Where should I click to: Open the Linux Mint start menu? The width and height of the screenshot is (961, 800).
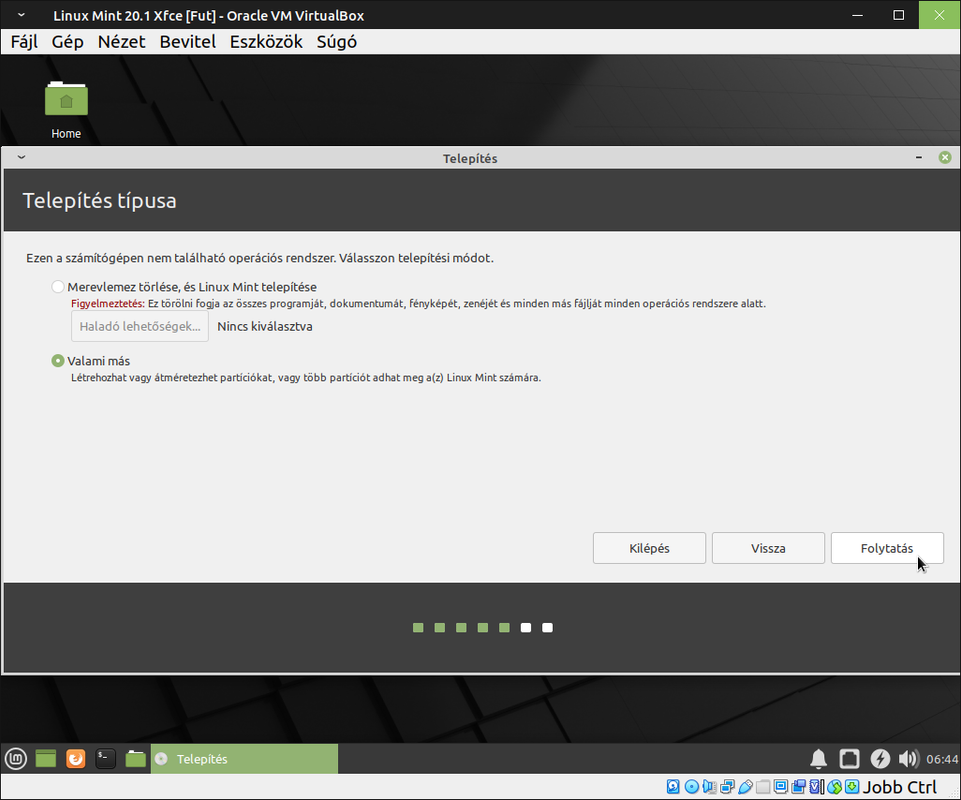[x=16, y=759]
